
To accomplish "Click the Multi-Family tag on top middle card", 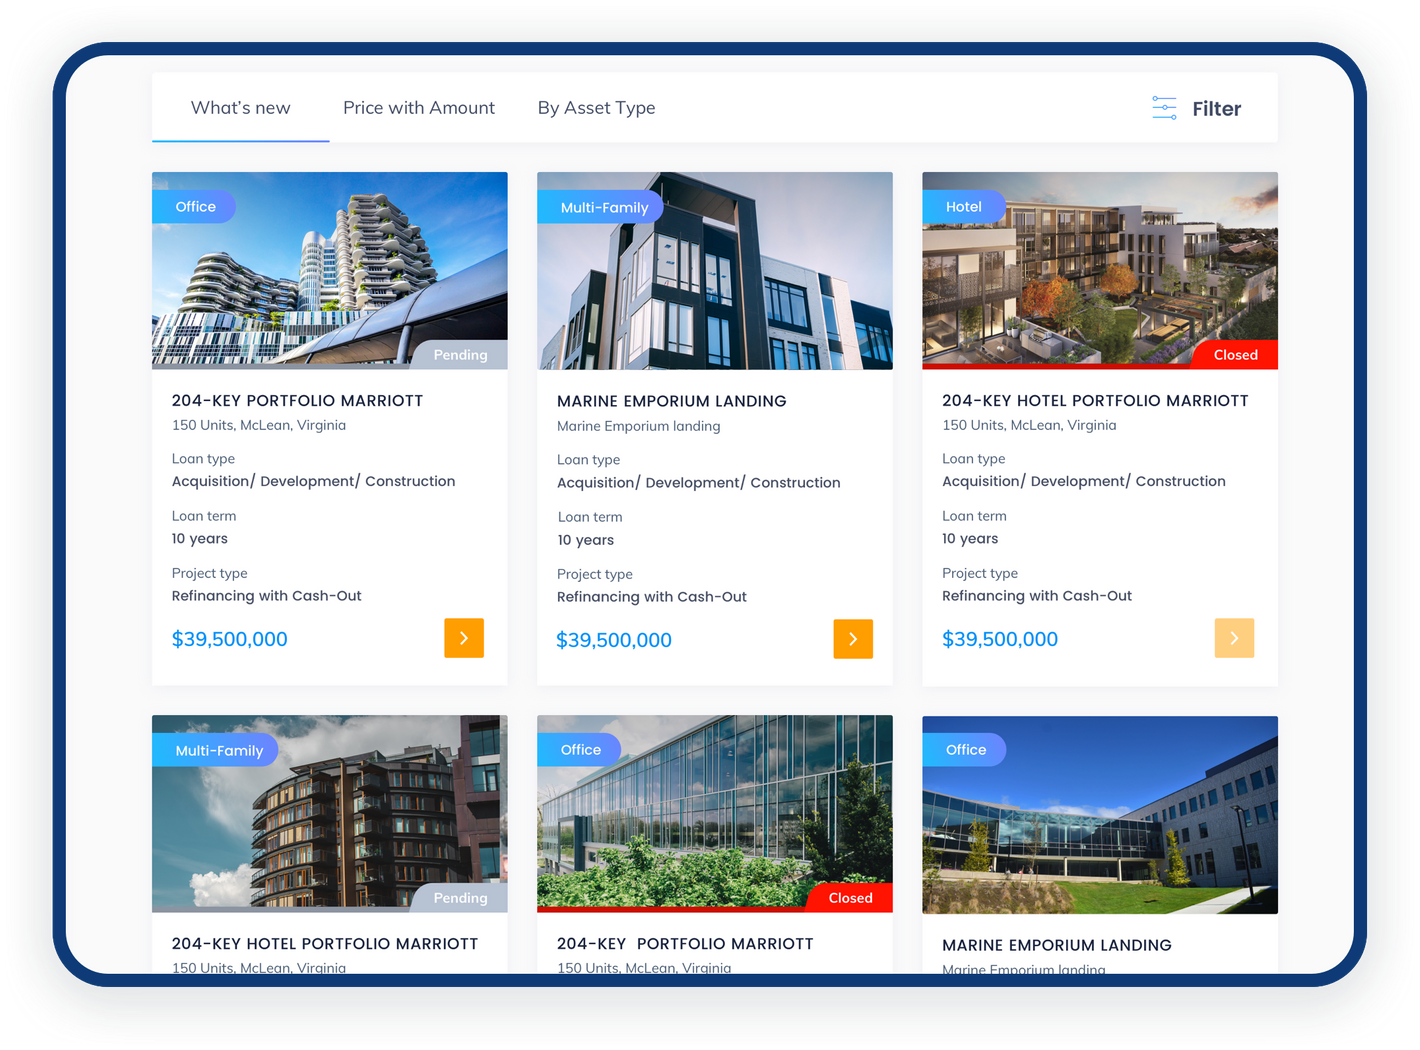I will 603,208.
